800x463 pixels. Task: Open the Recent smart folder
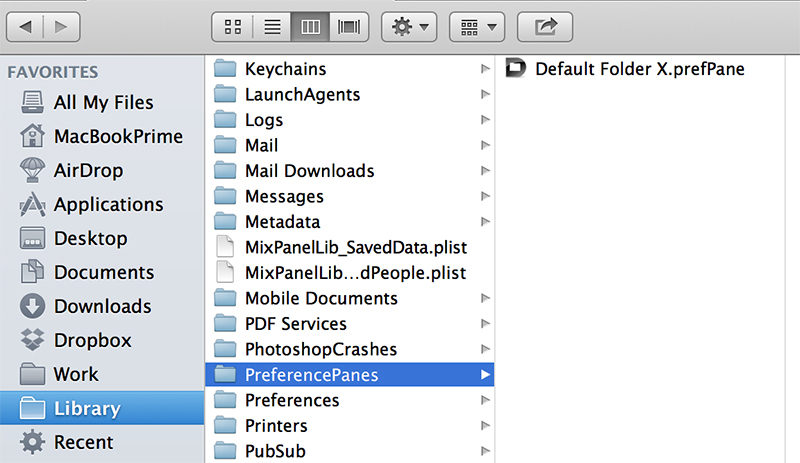[102, 442]
